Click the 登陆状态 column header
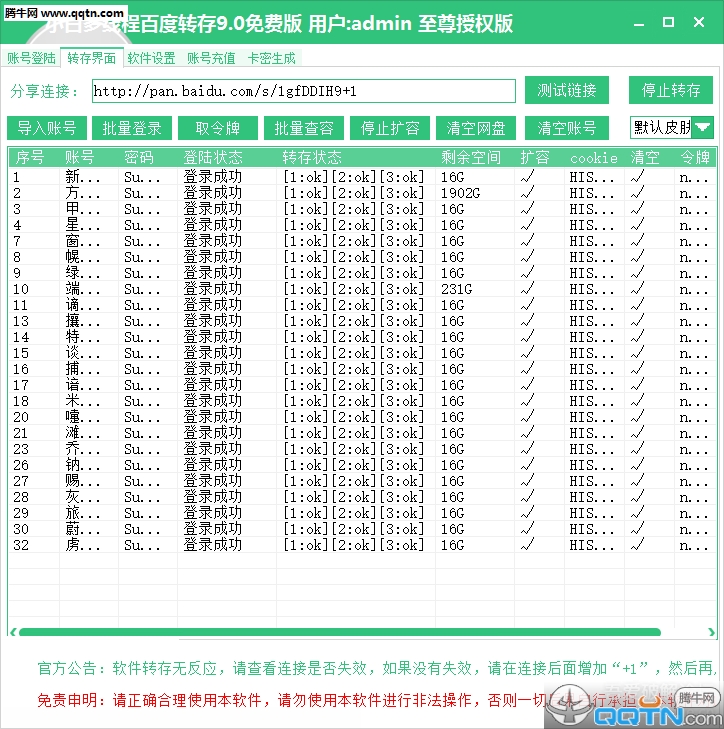This screenshot has height=729, width=724. tap(213, 158)
